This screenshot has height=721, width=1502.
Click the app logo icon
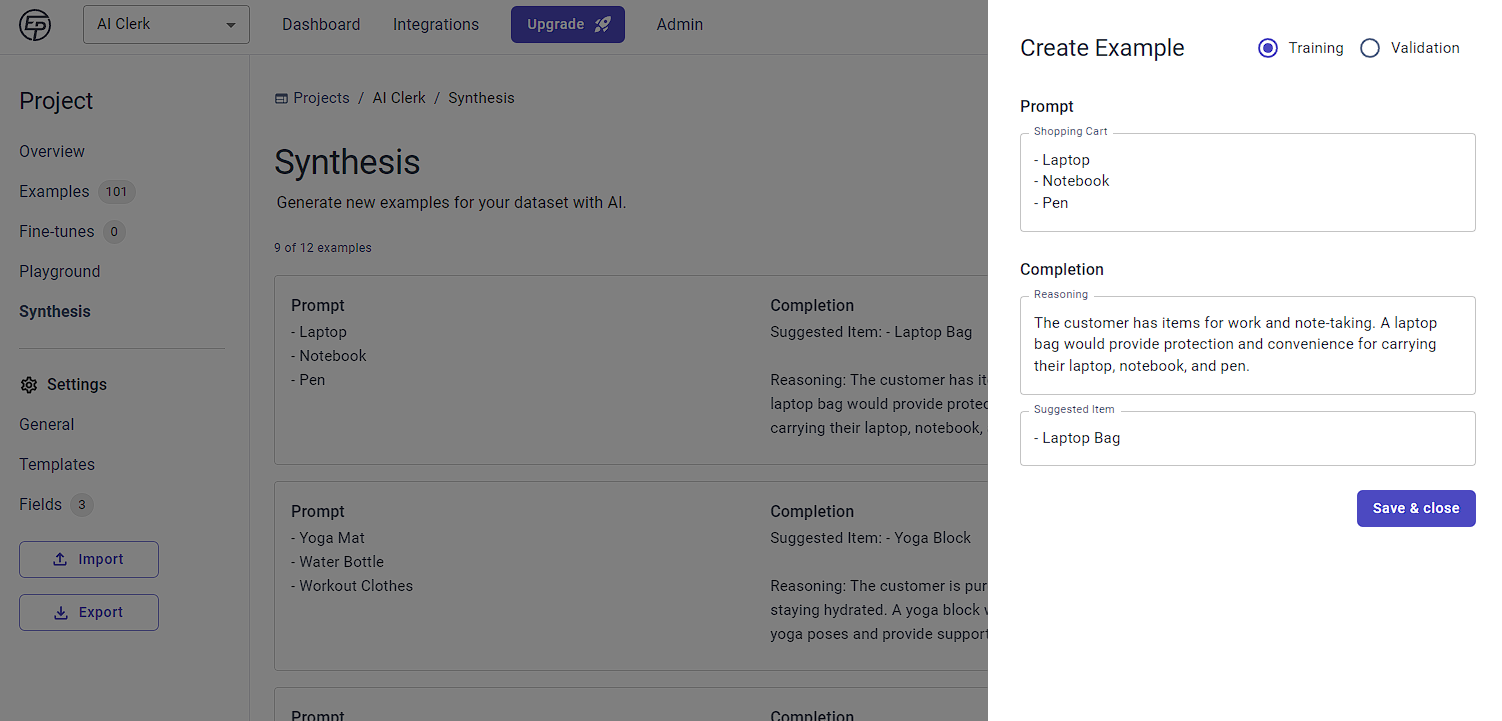[35, 25]
